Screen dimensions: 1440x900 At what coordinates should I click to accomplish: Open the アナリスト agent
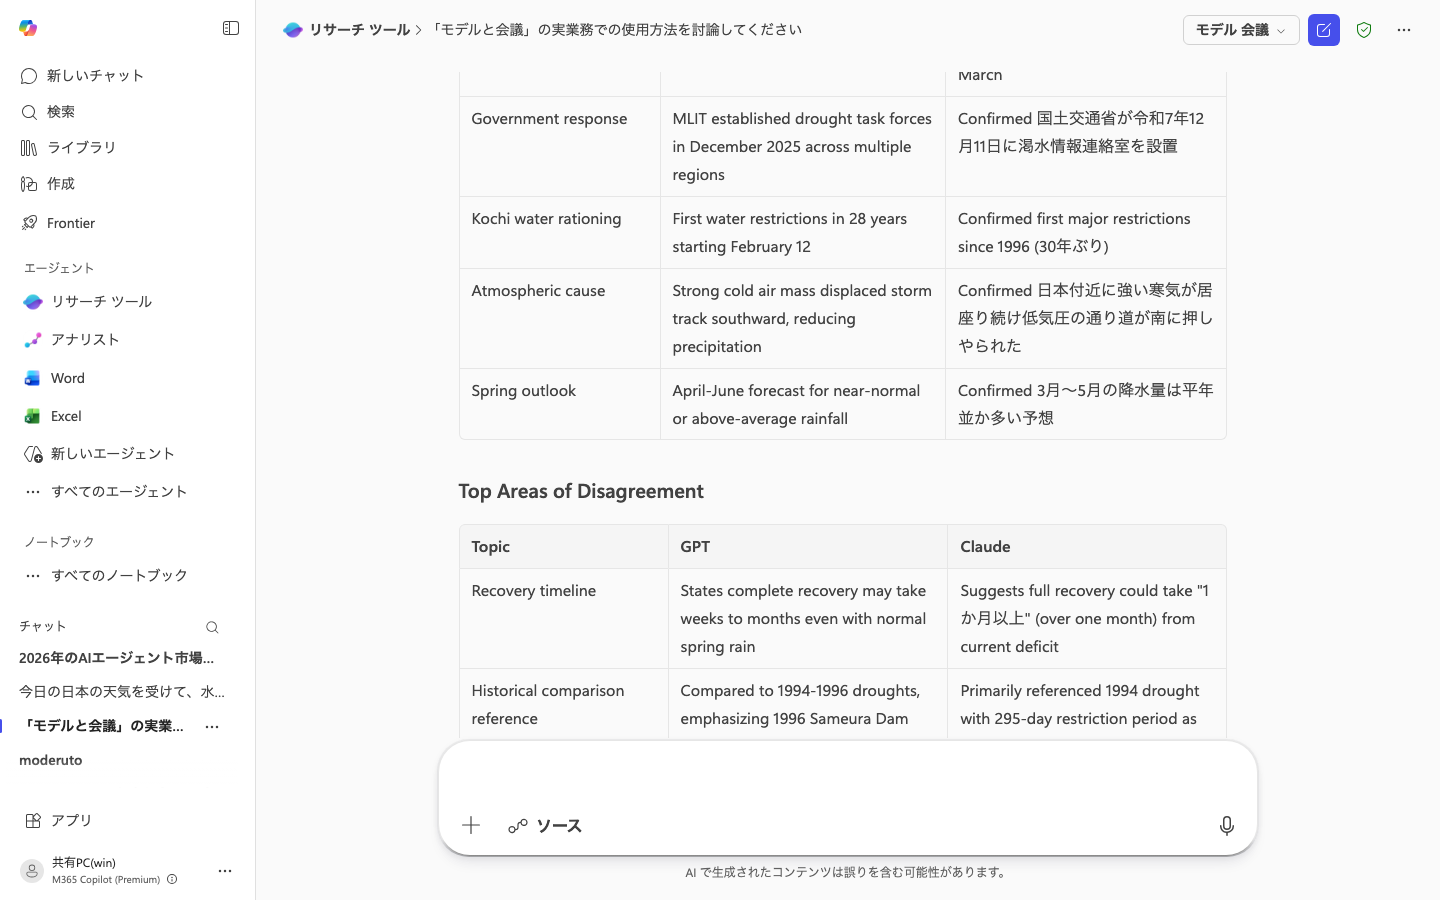click(85, 340)
